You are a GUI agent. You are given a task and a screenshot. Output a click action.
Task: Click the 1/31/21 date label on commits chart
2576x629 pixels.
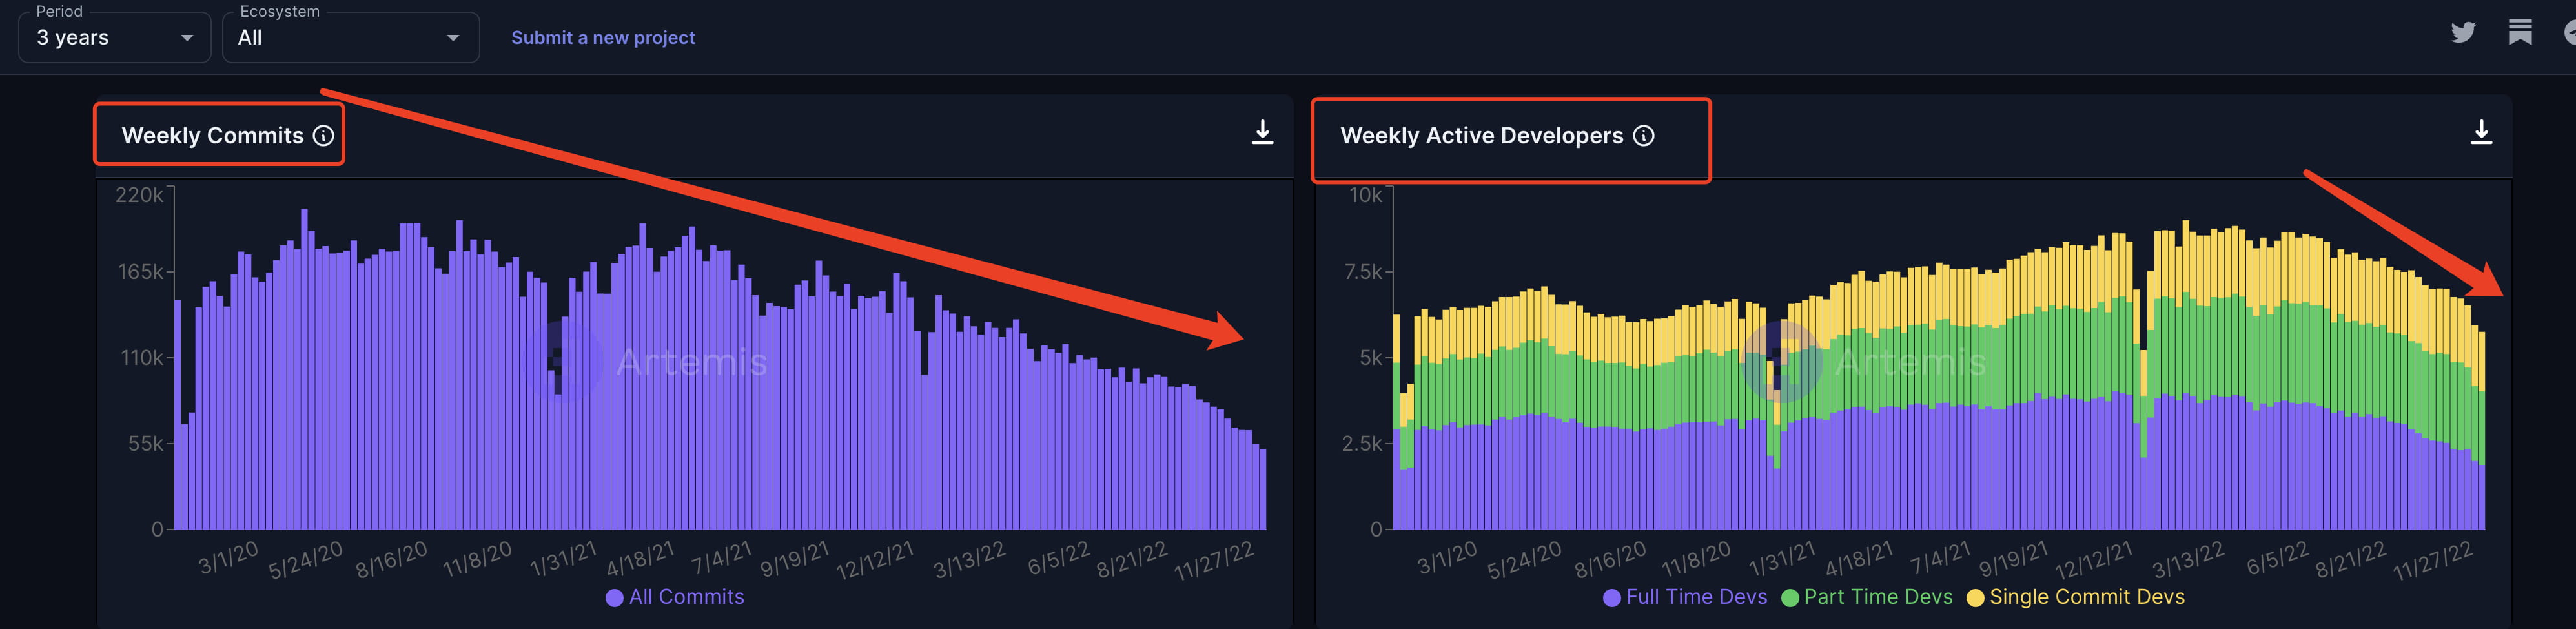563,559
